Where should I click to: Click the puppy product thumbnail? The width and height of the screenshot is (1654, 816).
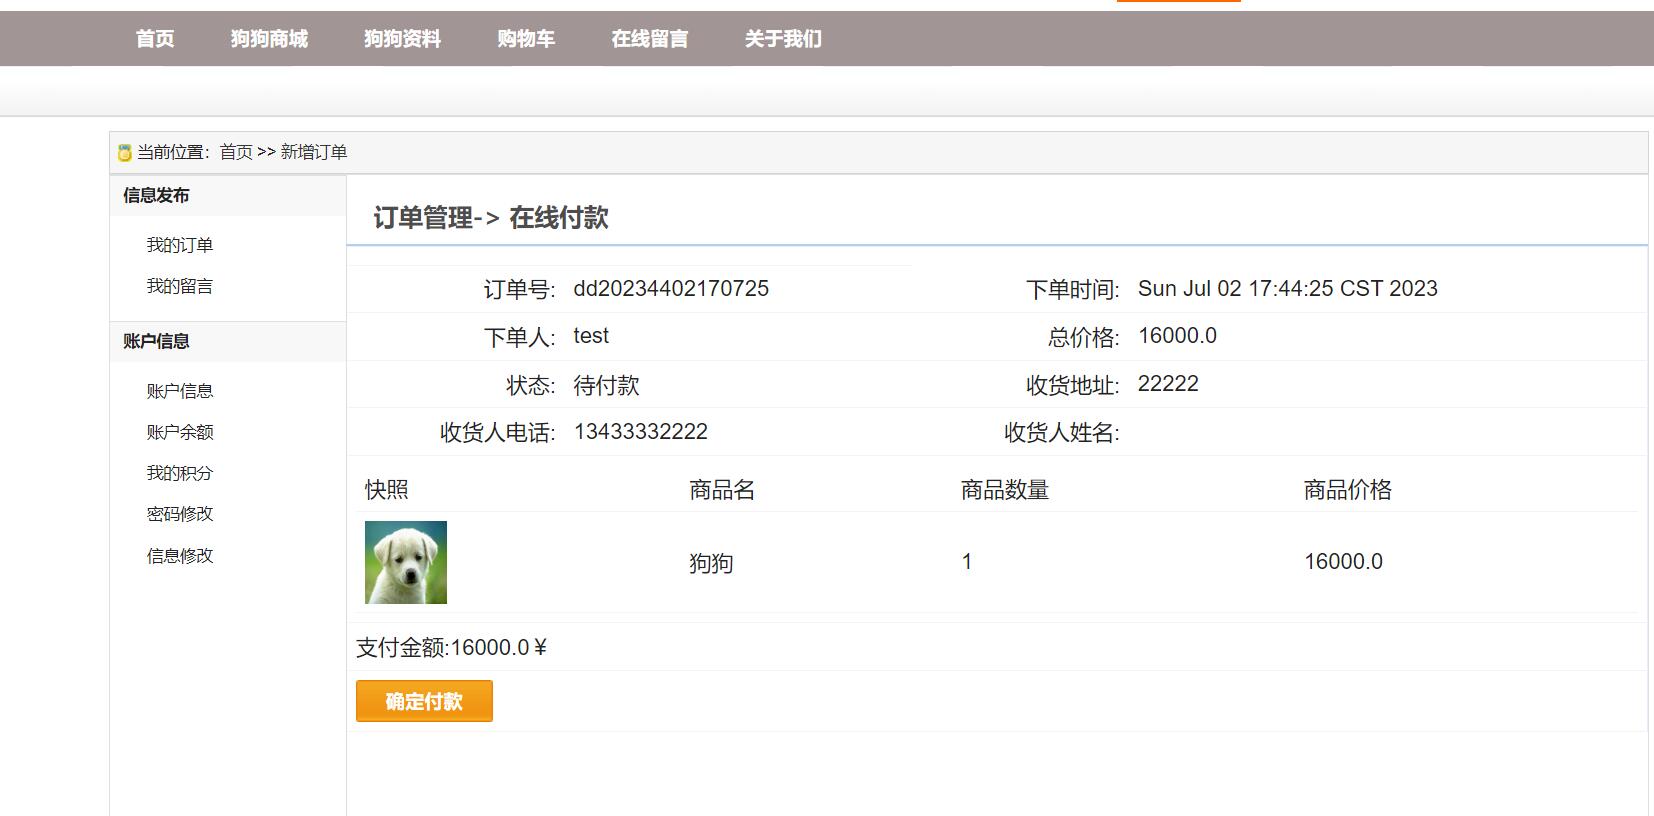coord(406,562)
